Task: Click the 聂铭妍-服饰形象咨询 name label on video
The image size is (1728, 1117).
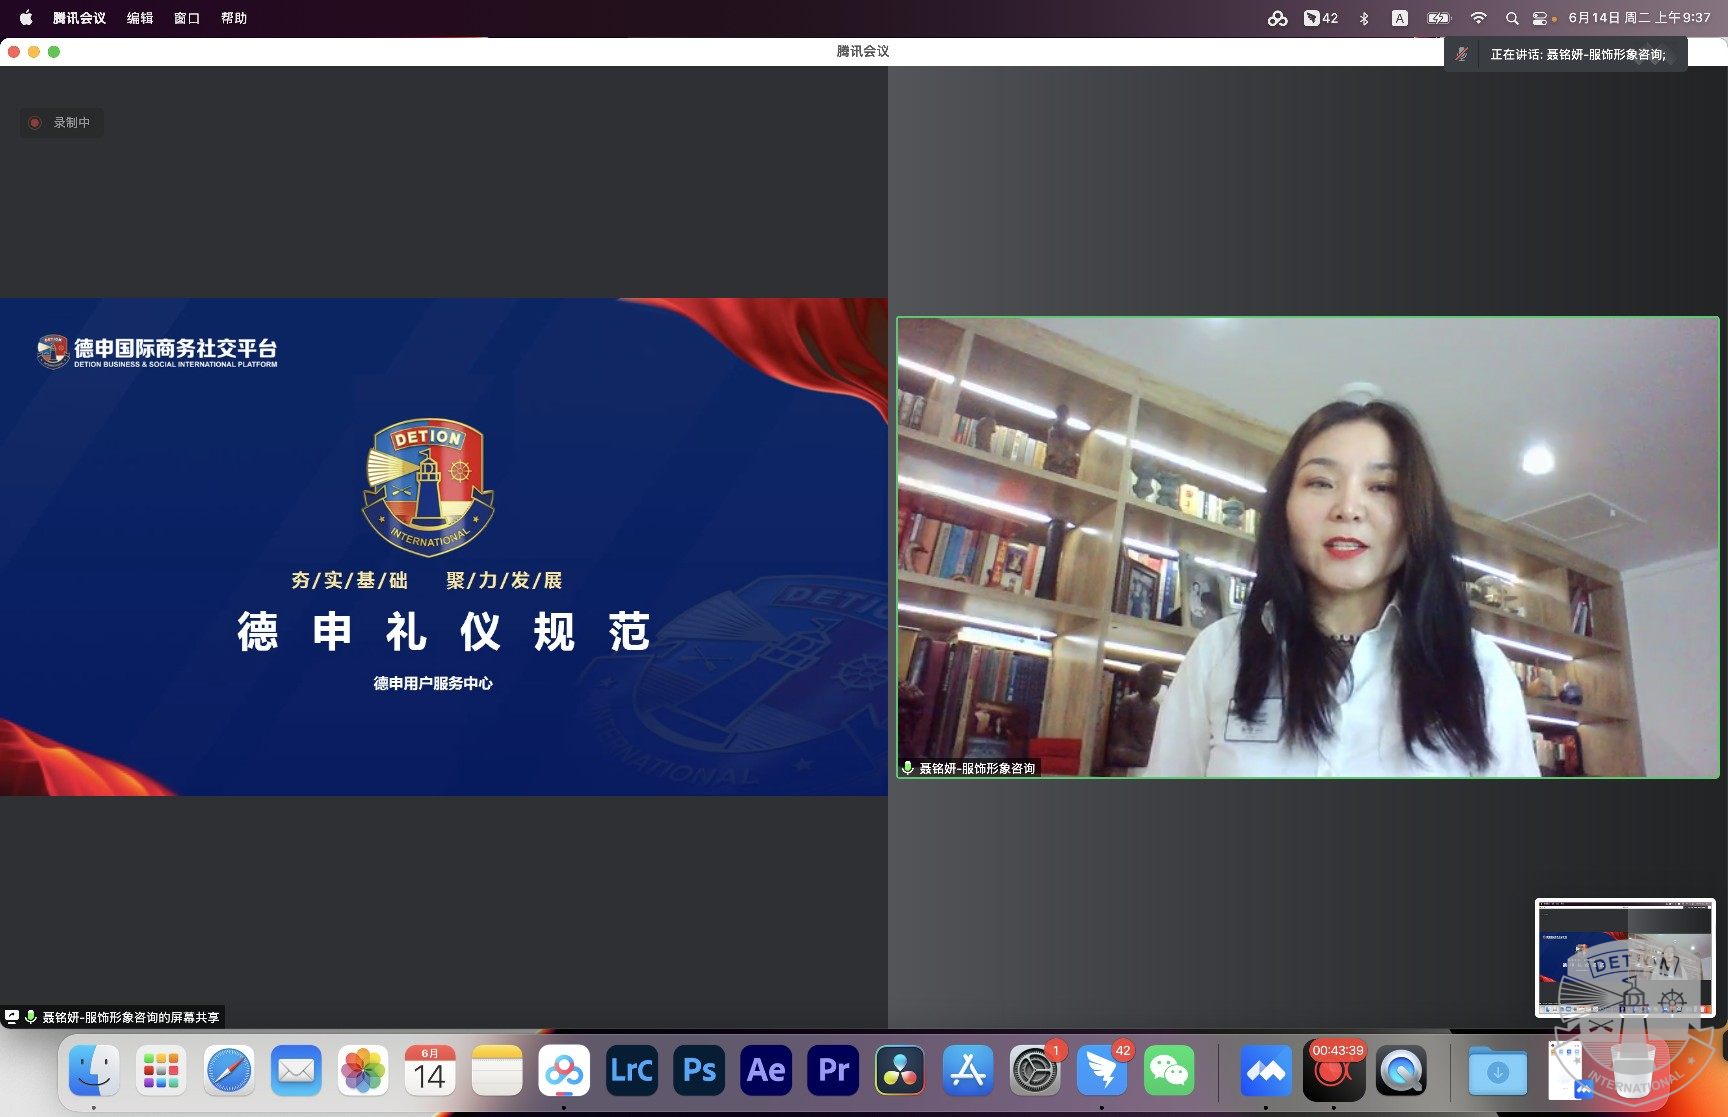Action: pos(977,768)
